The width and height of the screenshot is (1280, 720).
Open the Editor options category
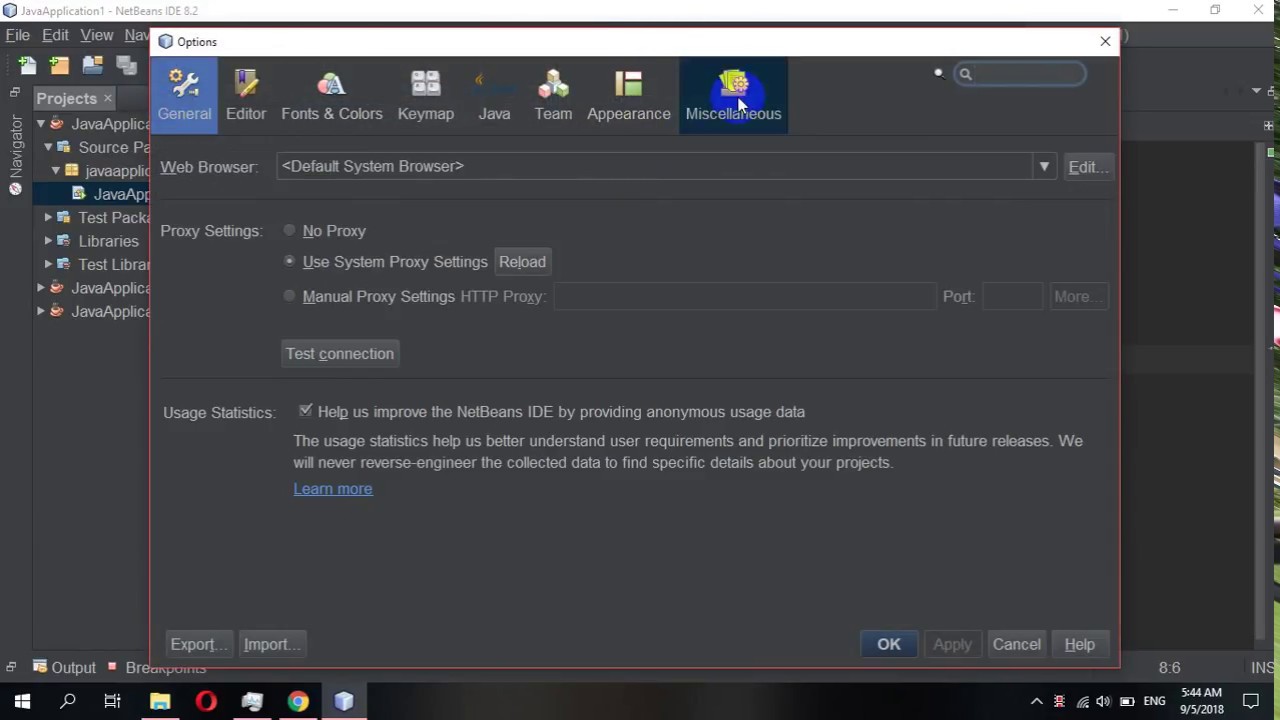(246, 96)
